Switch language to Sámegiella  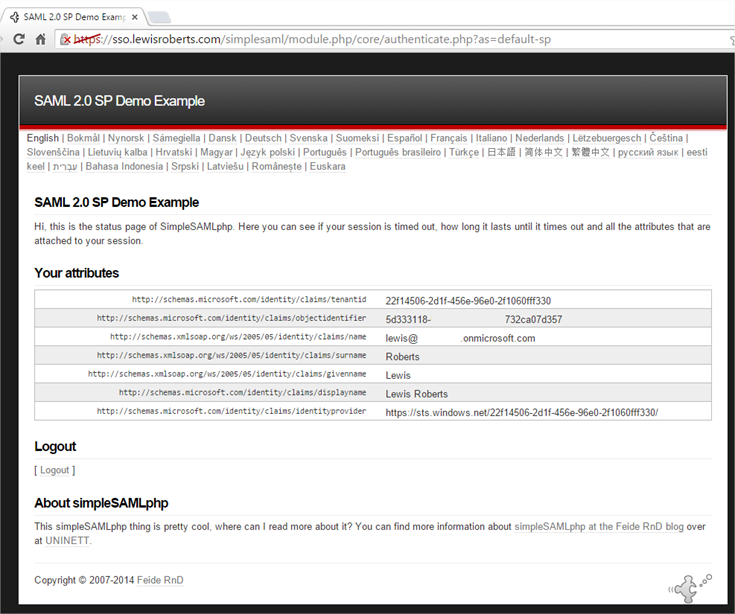pyautogui.click(x=176, y=138)
